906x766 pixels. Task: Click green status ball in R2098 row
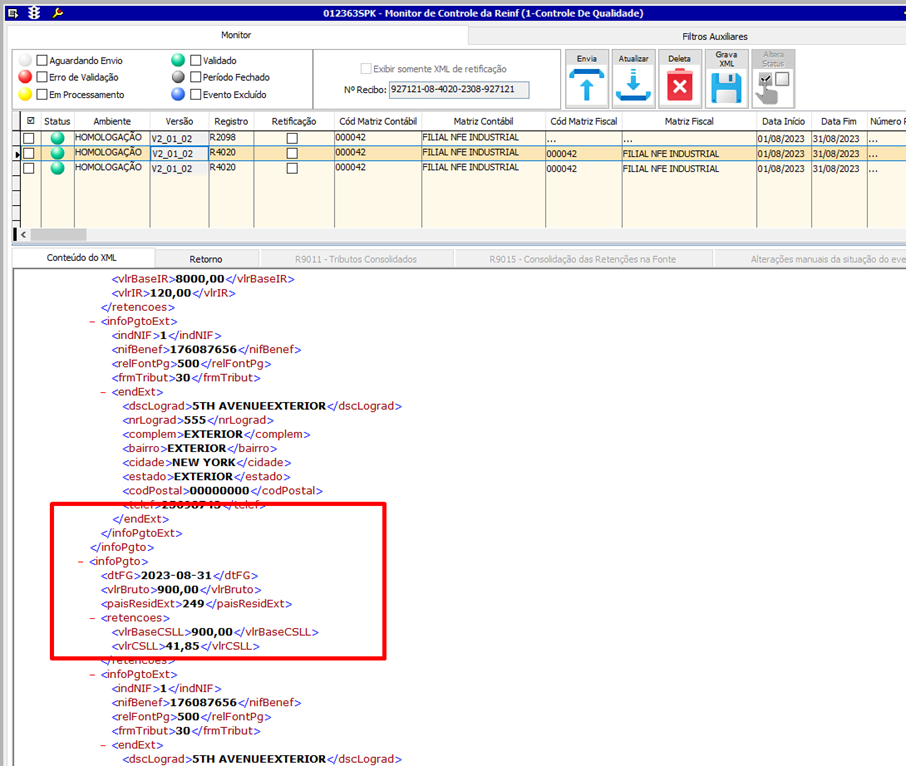(57, 138)
